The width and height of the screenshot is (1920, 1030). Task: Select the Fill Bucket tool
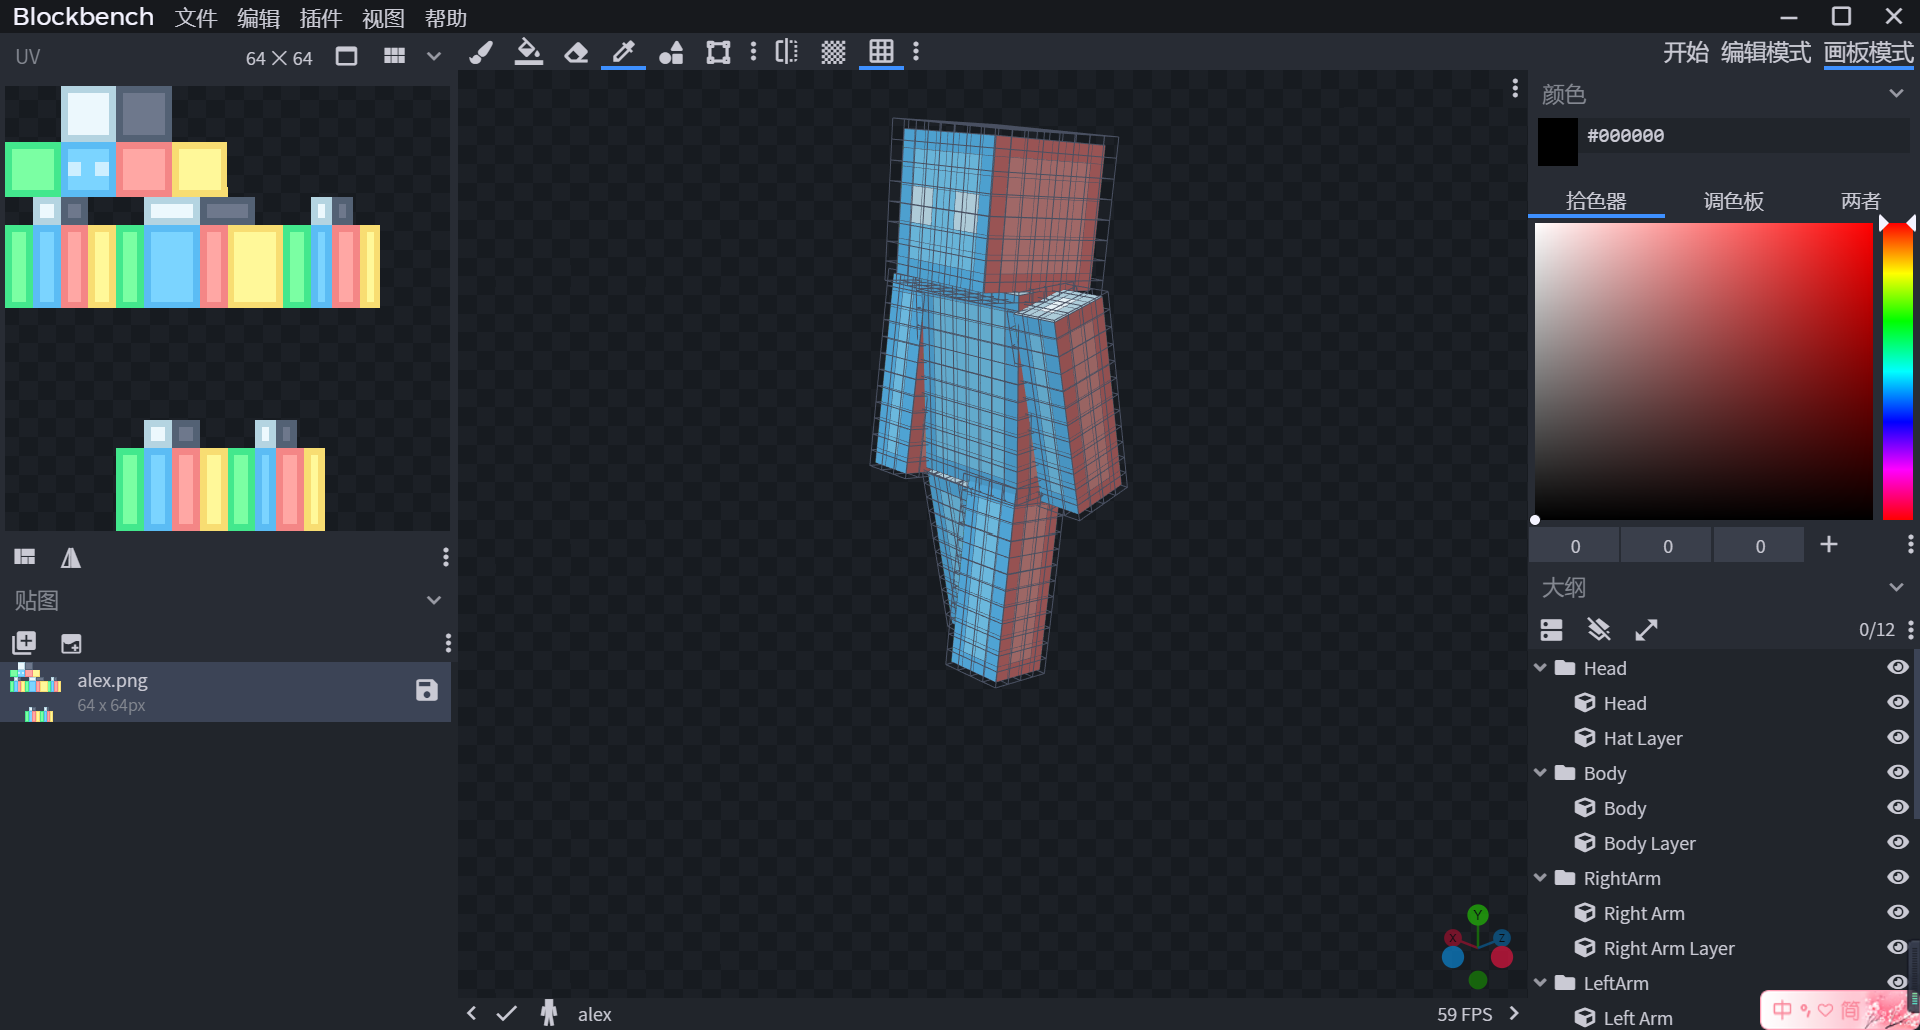pyautogui.click(x=528, y=53)
